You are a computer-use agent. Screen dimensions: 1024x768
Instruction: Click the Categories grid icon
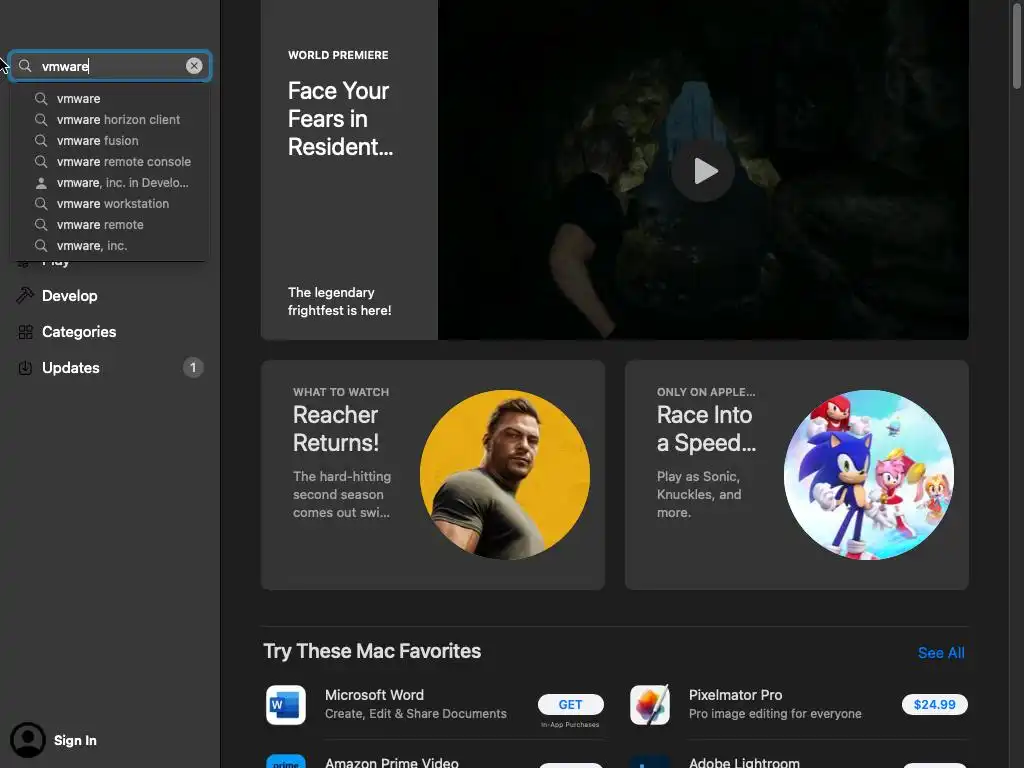pos(25,332)
